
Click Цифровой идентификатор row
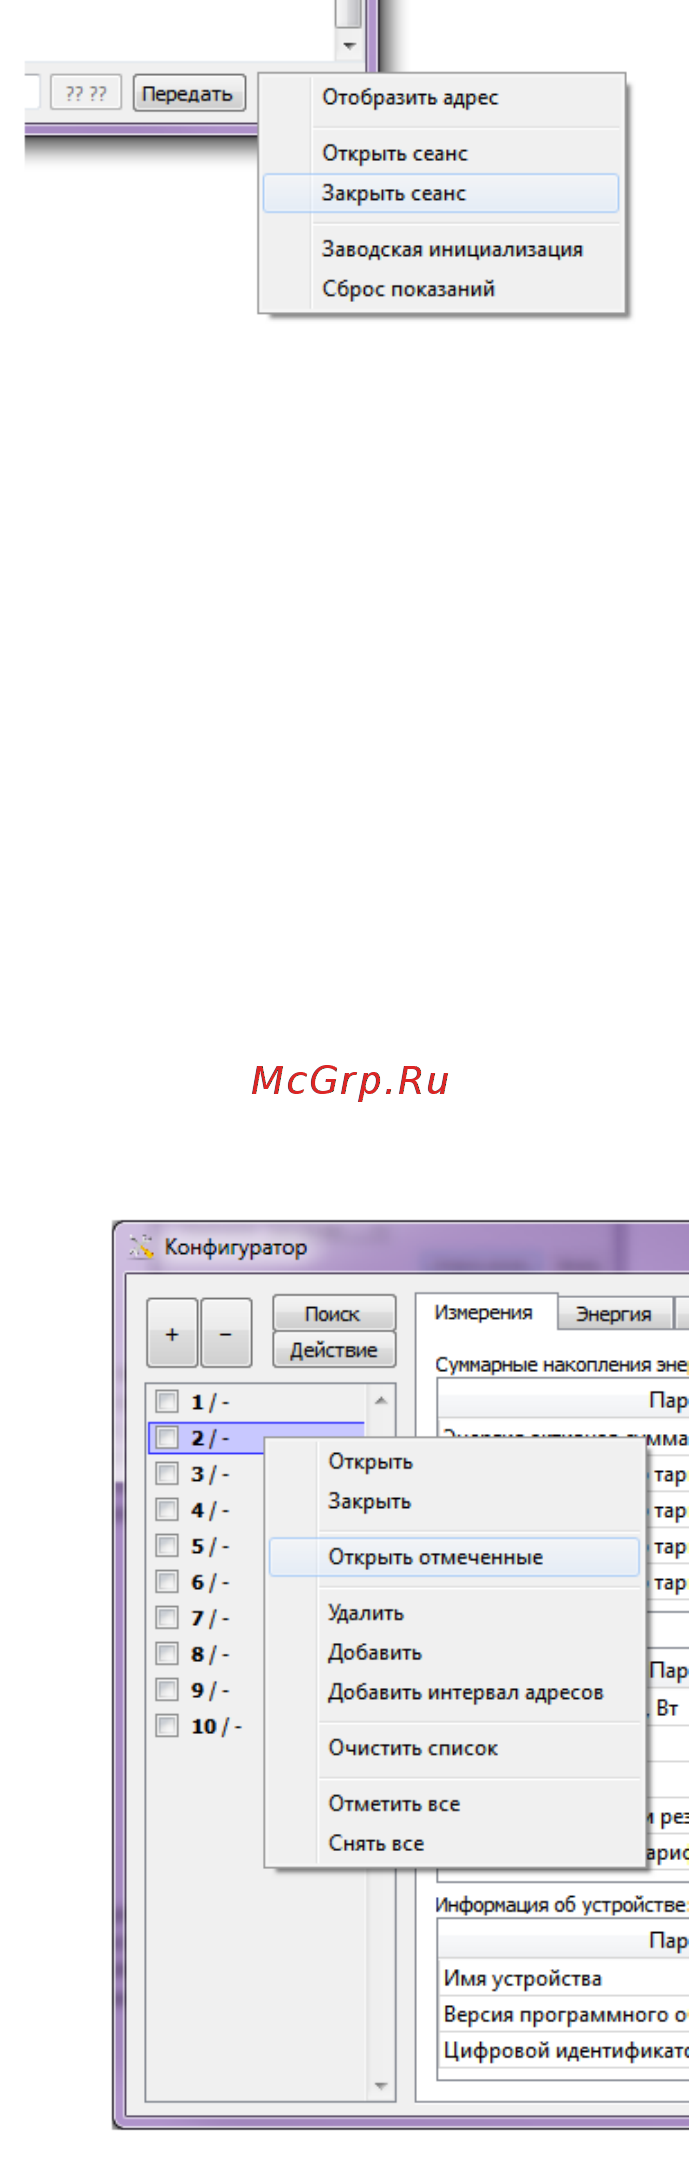pos(564,2050)
